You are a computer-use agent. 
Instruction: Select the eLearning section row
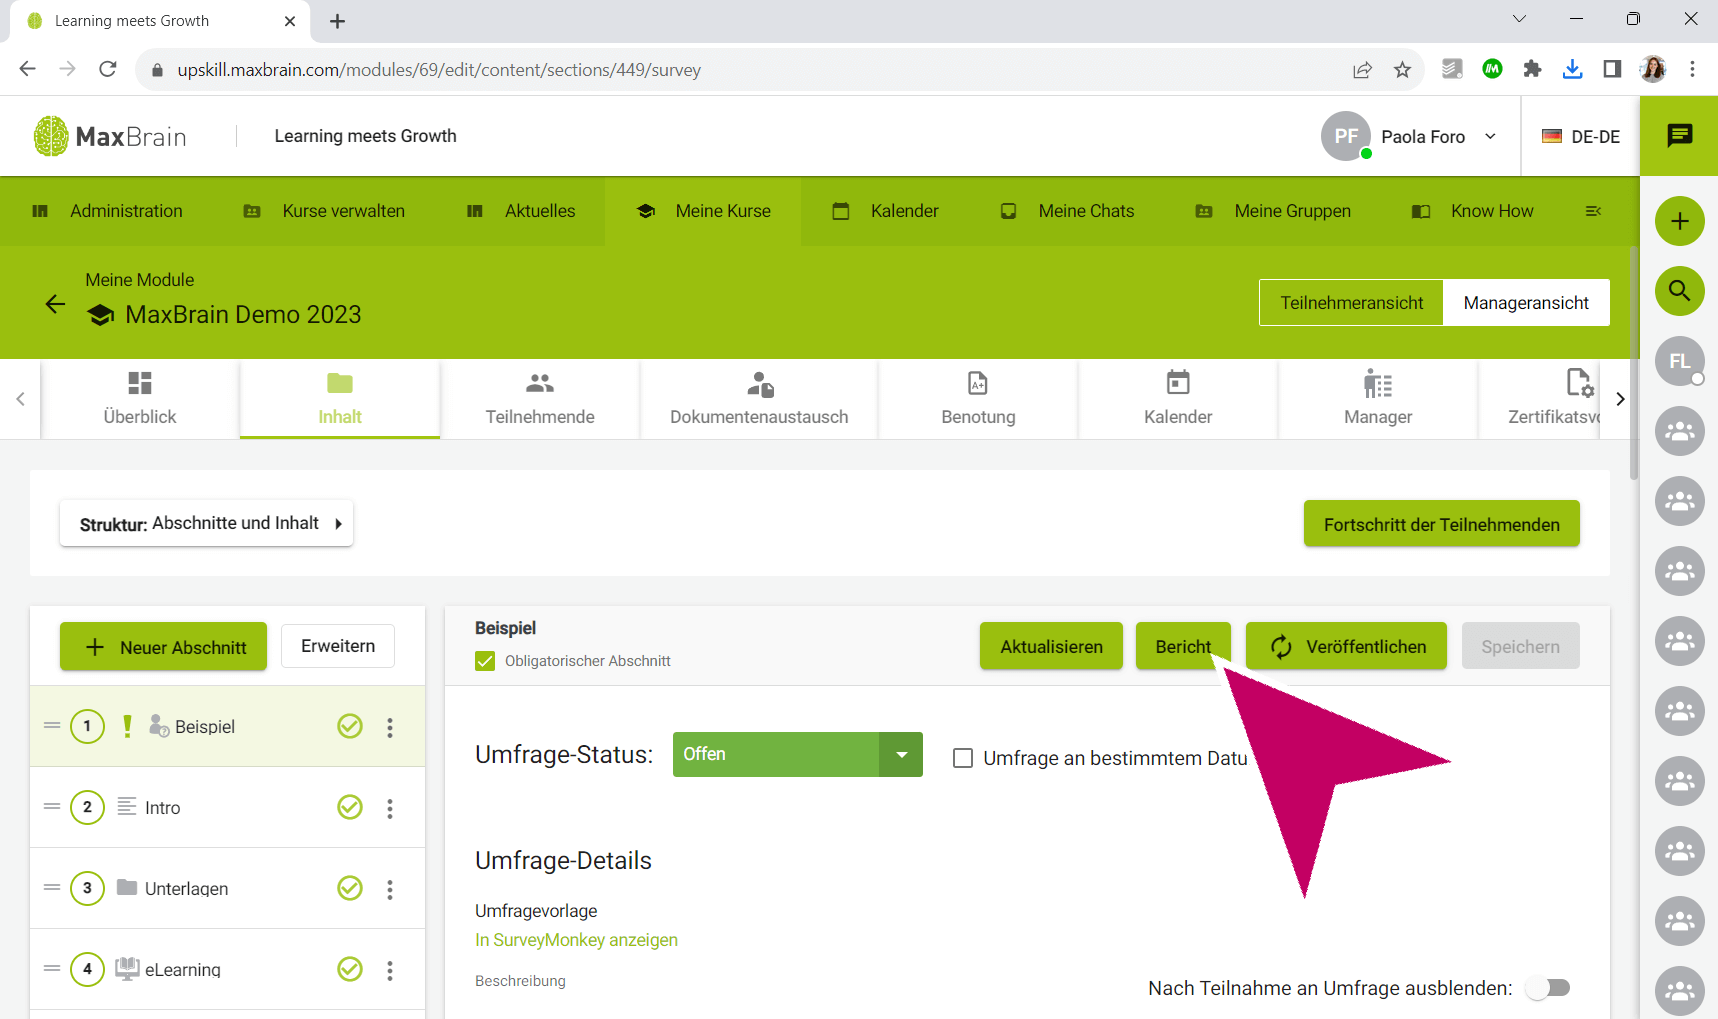tap(227, 969)
